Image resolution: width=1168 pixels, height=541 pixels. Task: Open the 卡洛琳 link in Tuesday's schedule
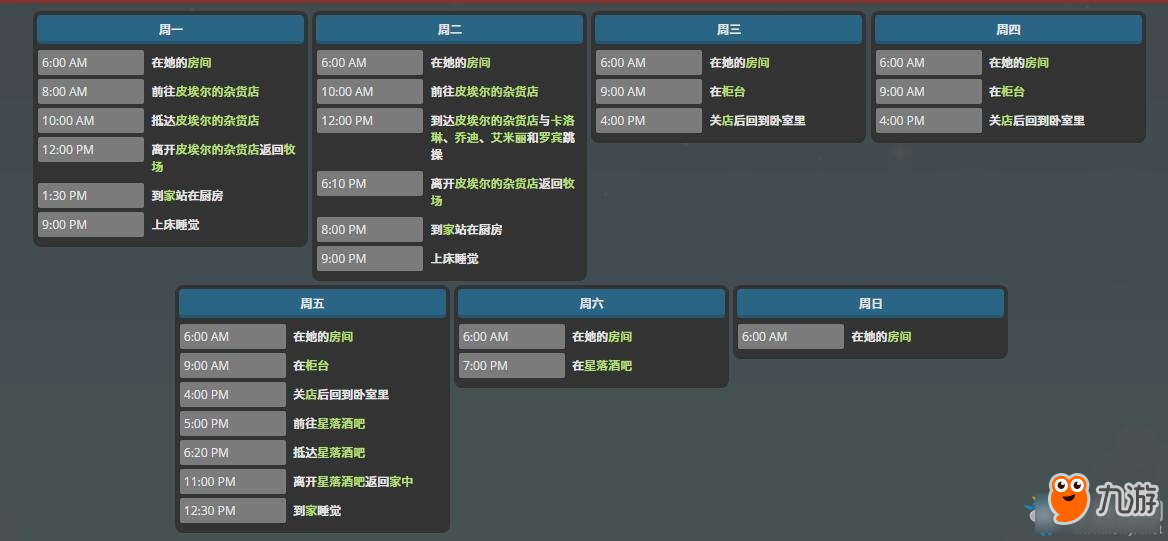click(x=562, y=121)
